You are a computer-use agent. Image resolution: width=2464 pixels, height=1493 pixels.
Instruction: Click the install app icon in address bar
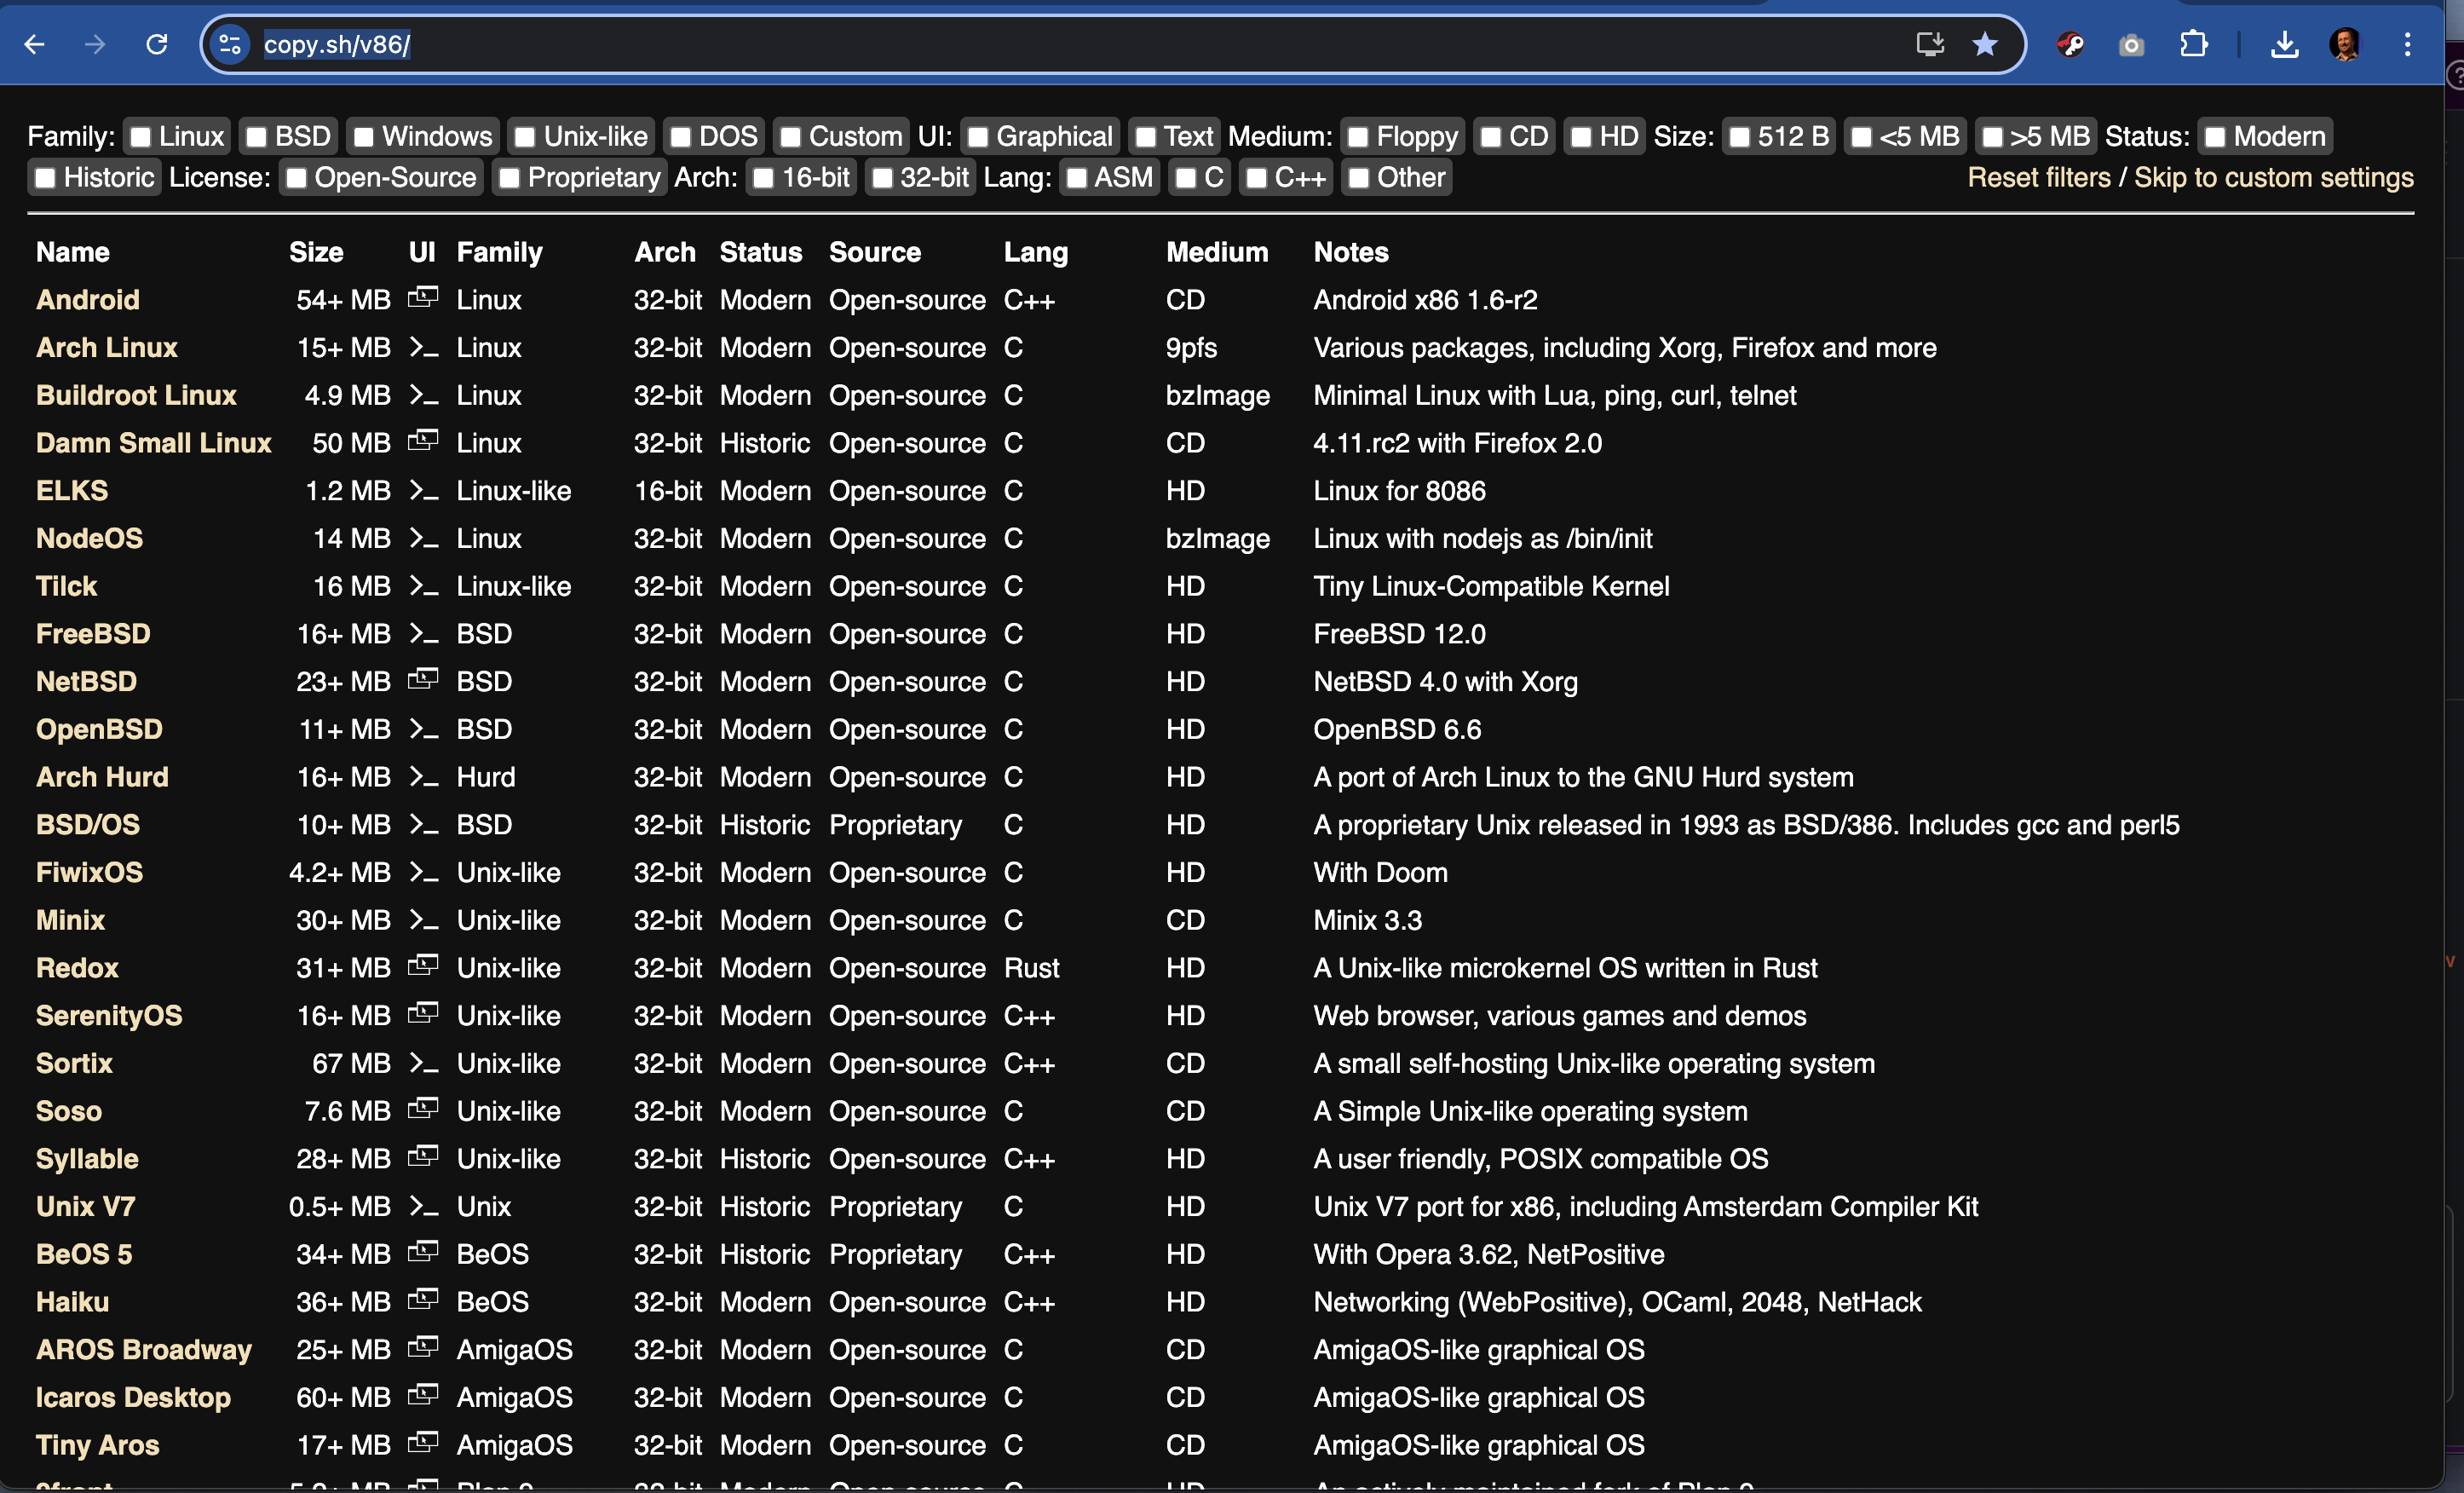[1929, 44]
